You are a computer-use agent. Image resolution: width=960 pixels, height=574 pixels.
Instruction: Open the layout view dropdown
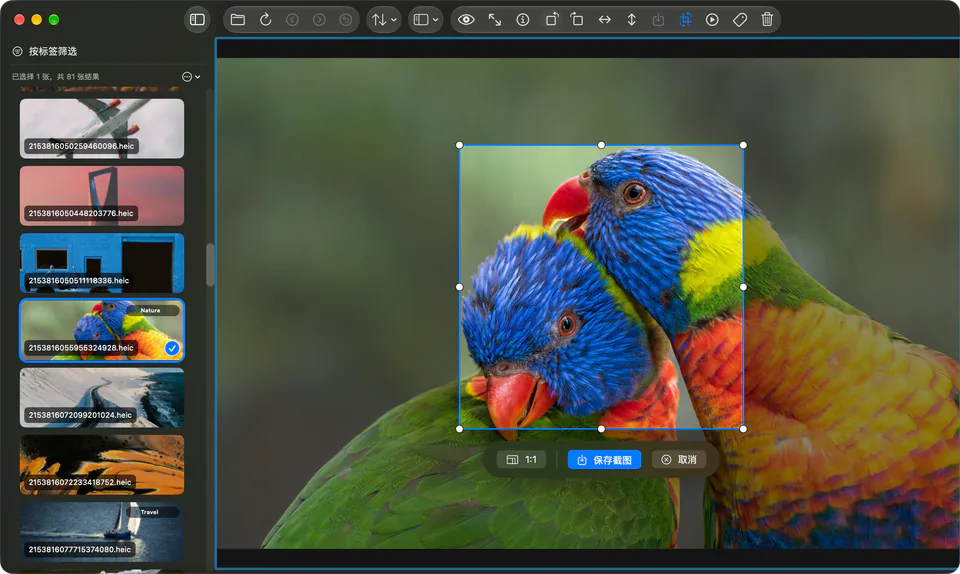click(x=426, y=20)
